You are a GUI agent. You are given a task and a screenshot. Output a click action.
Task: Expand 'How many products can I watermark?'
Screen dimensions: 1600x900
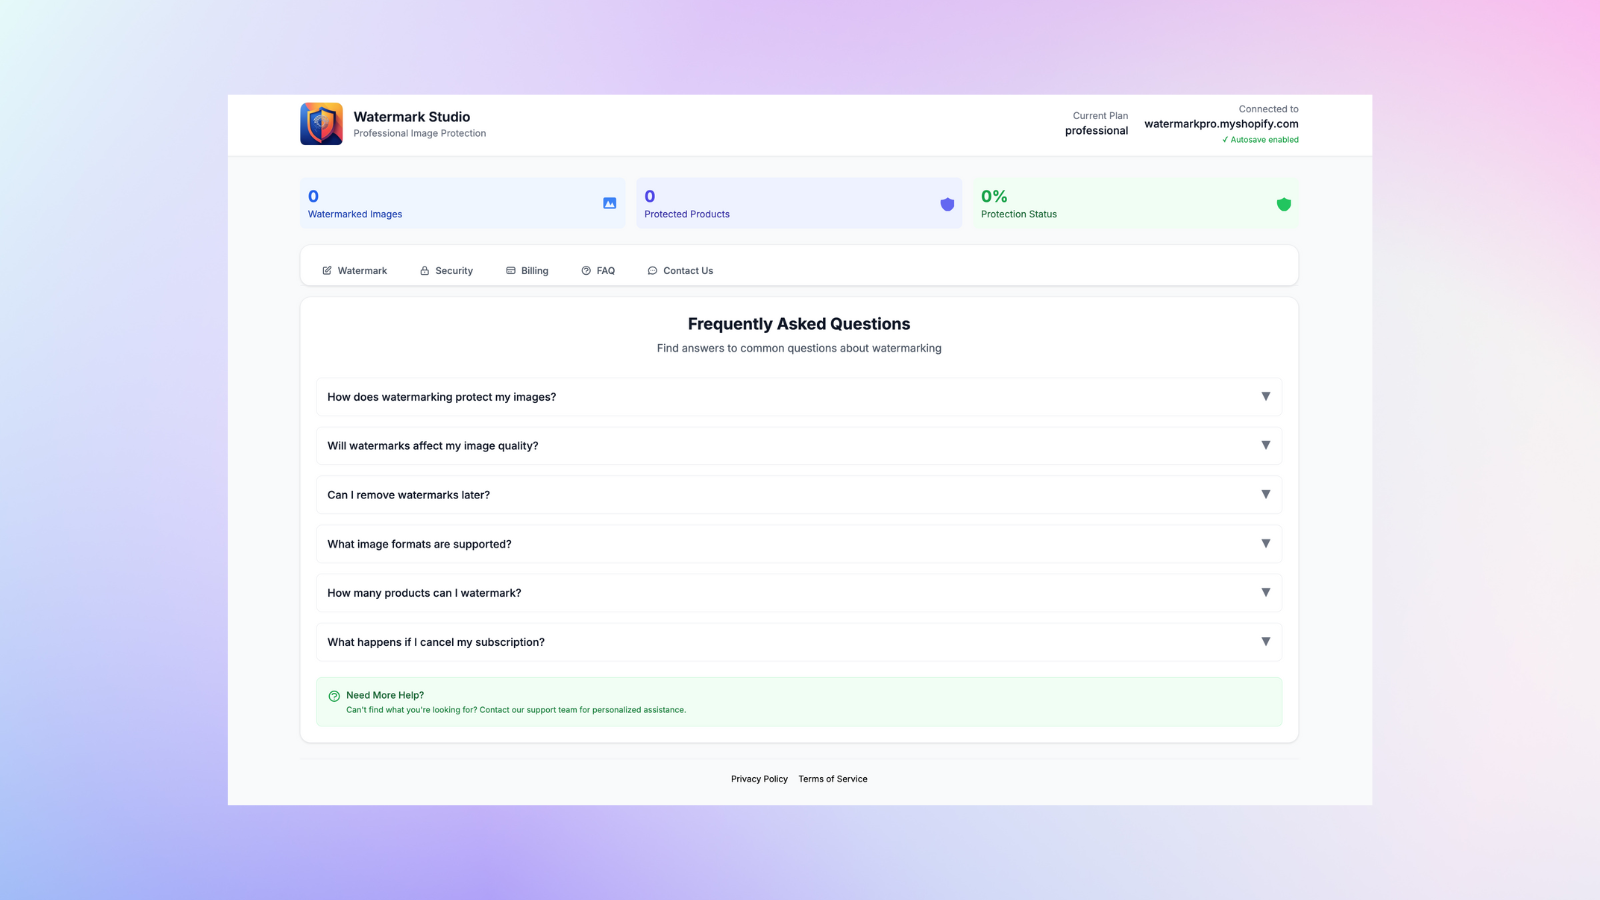[x=1265, y=593]
